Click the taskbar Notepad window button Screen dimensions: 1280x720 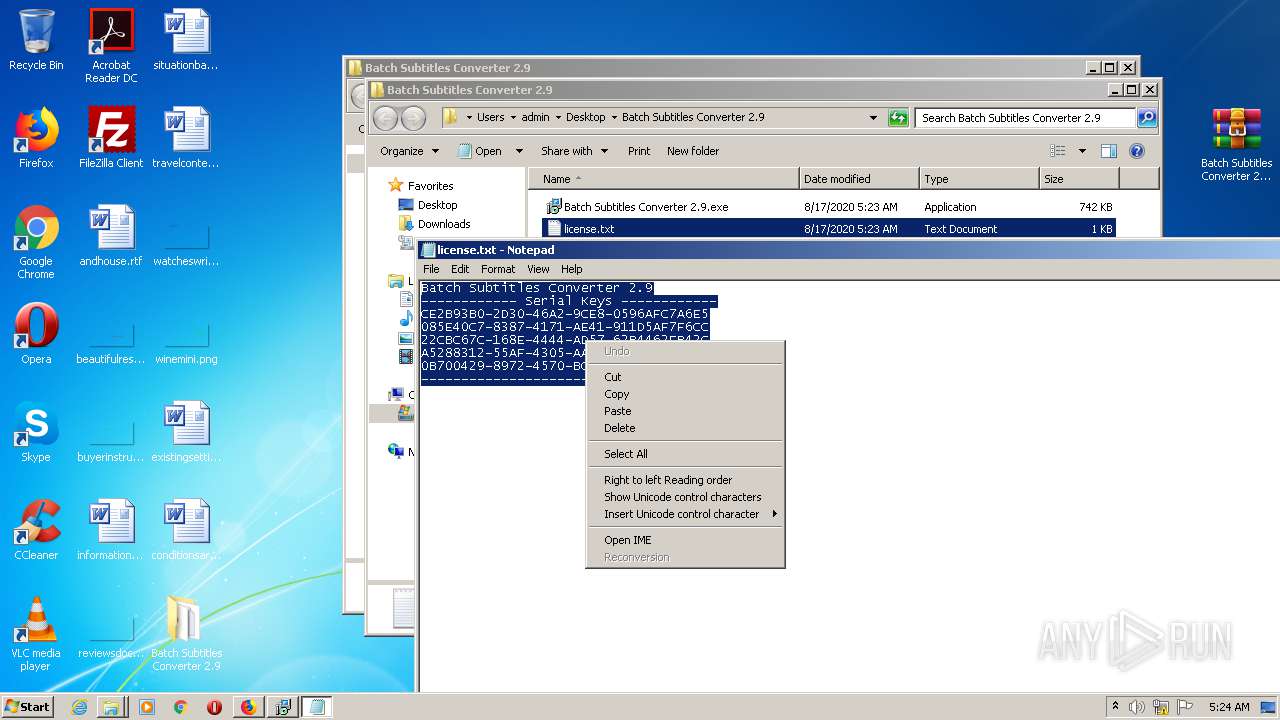317,707
